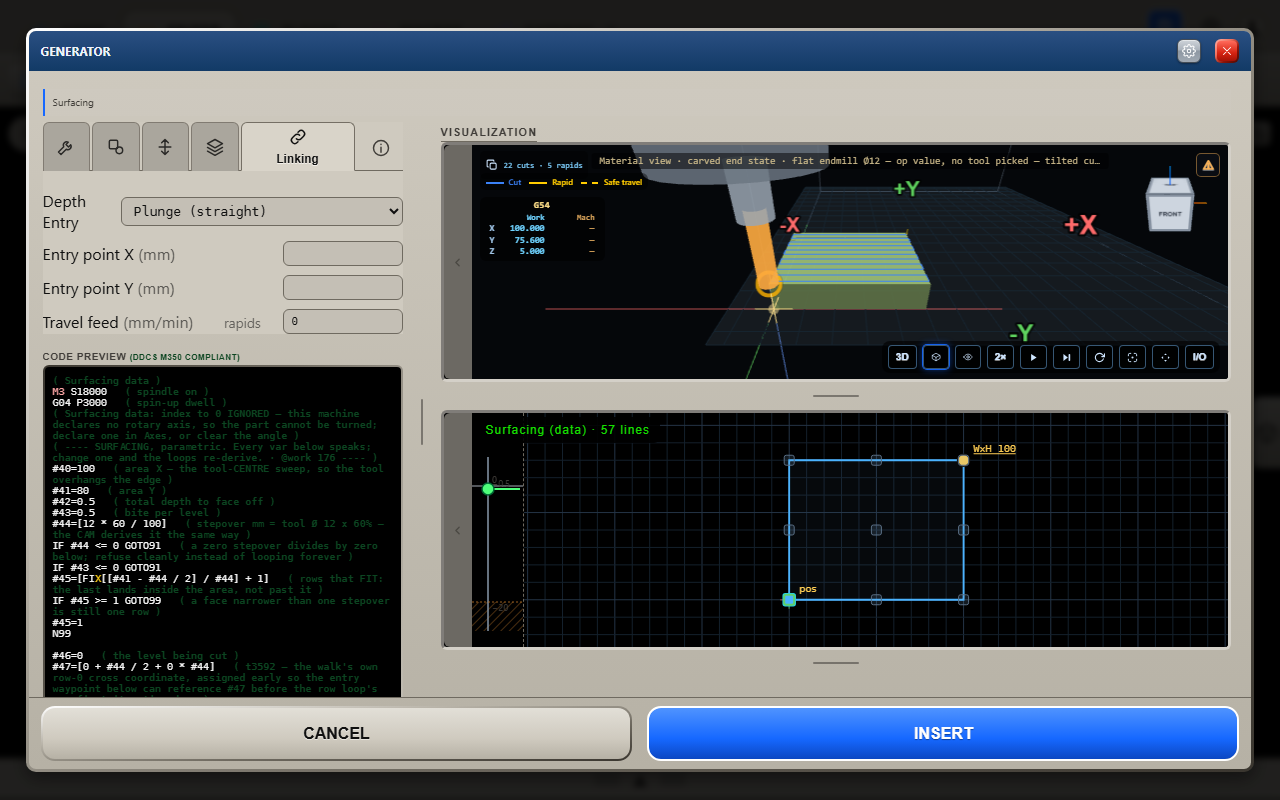1280x800 pixels.
Task: Play the toolpath simulation
Action: (1033, 357)
